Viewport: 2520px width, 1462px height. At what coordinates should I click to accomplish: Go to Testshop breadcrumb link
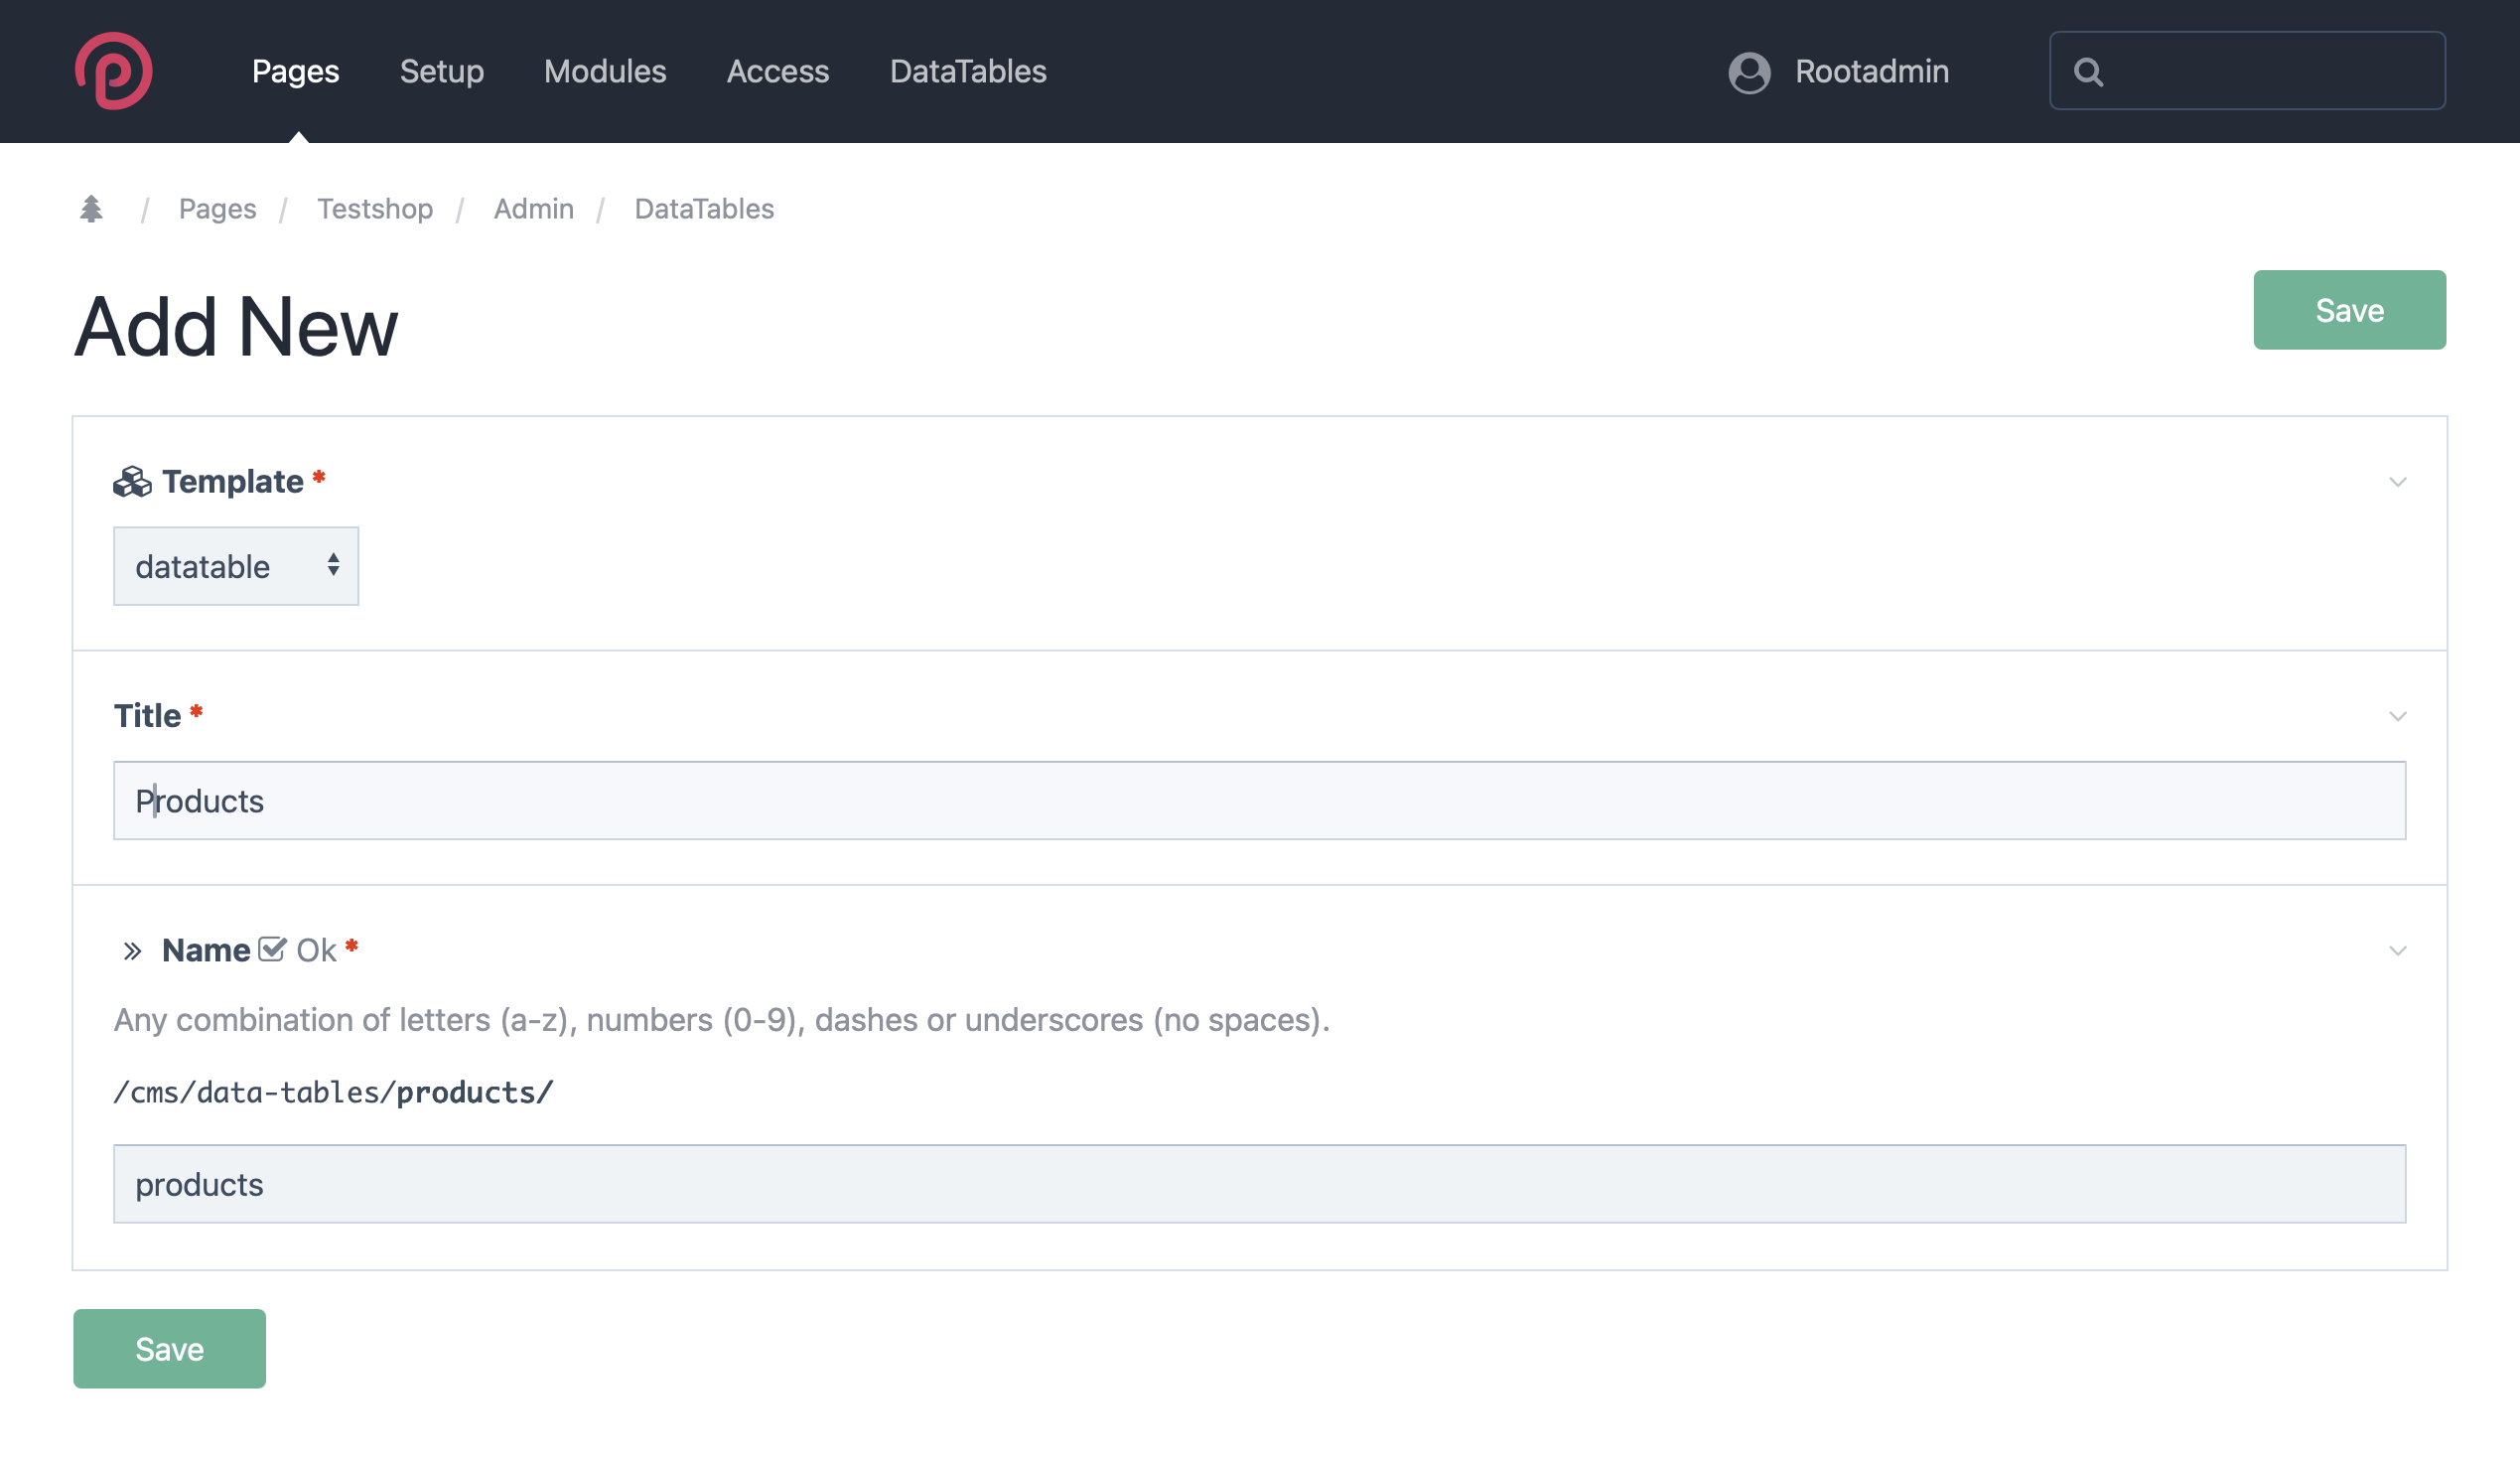point(375,208)
